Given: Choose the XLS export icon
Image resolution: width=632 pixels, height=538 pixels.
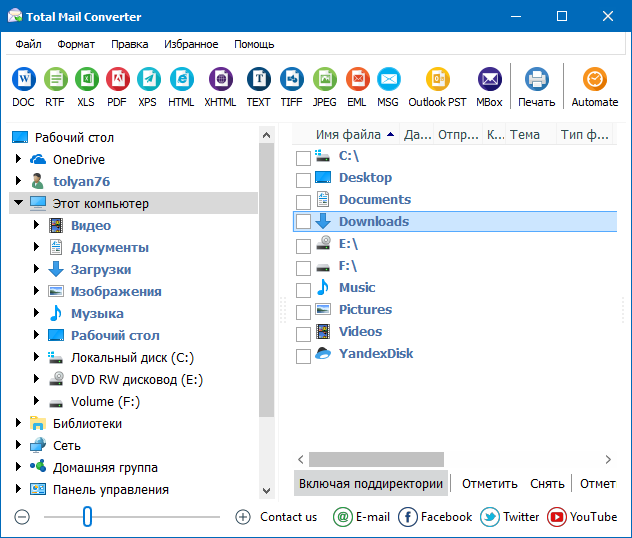Looking at the screenshot, I should point(85,80).
